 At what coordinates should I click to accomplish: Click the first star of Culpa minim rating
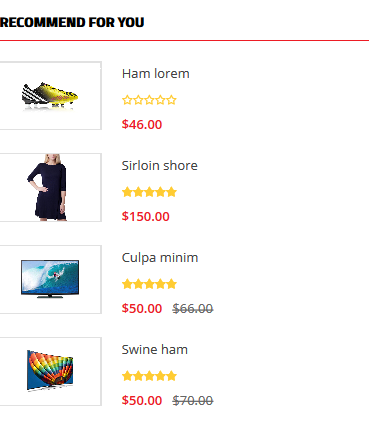(x=127, y=284)
